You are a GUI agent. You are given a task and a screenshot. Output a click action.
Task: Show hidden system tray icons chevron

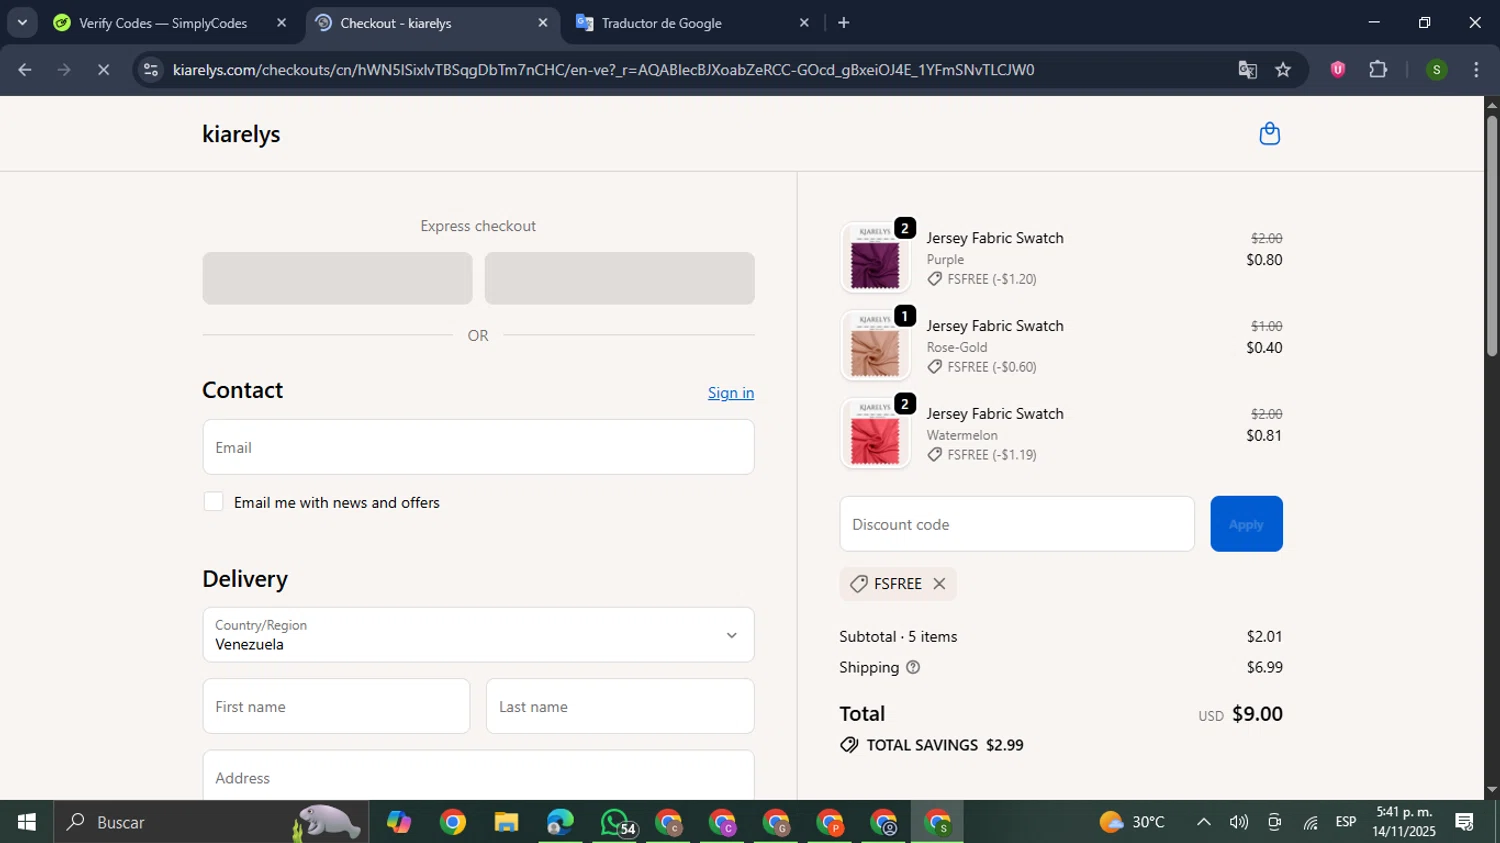(x=1203, y=822)
